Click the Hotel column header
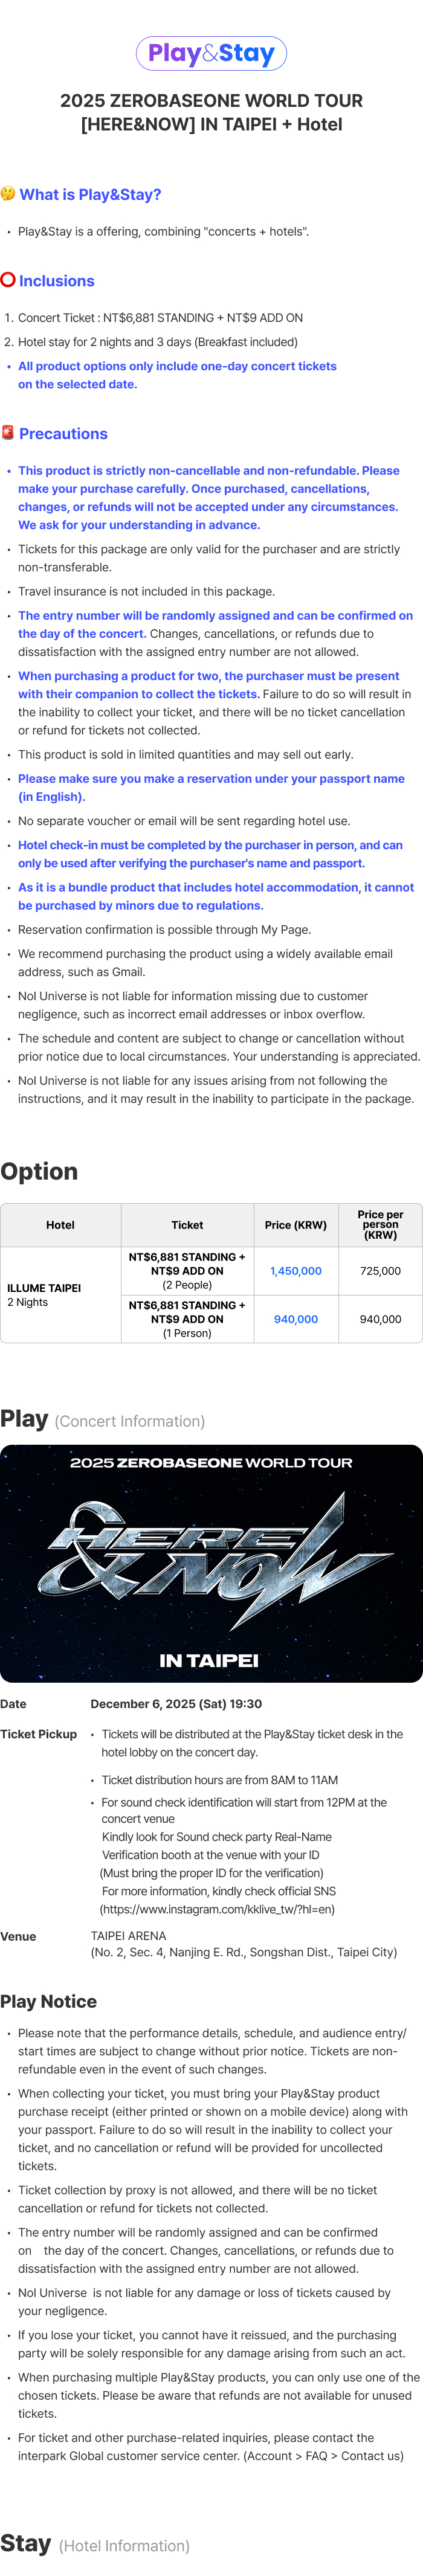The image size is (423, 2576). [x=60, y=1225]
